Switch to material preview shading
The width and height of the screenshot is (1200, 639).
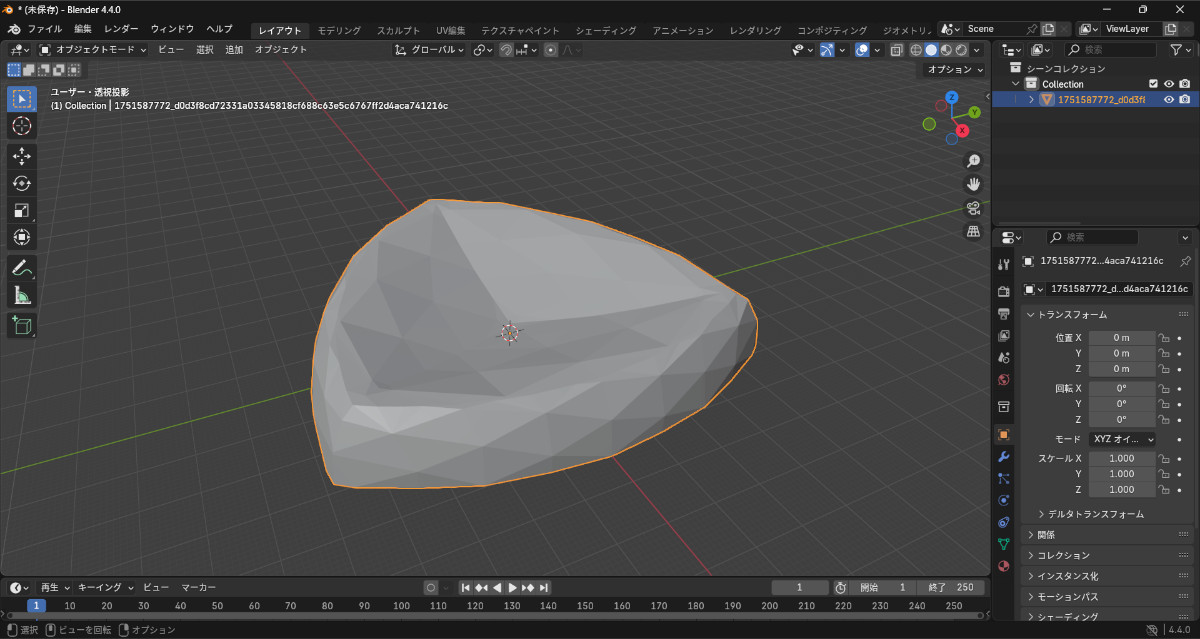tap(946, 49)
